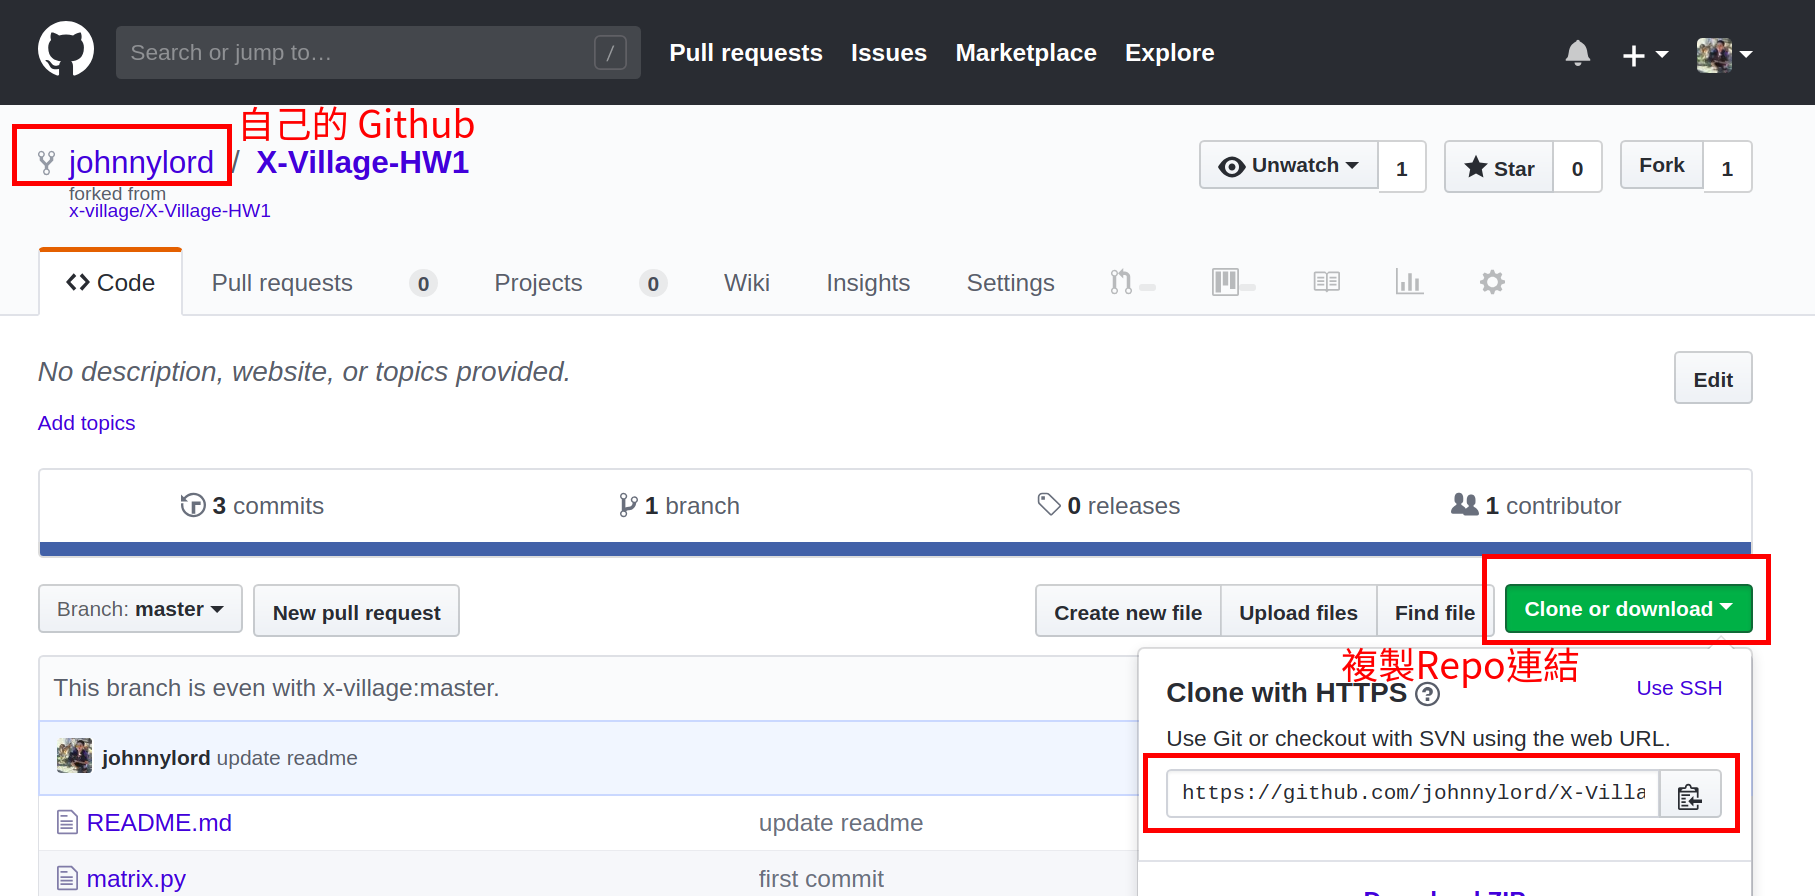Open the plus create-new dropdown

(x=1645, y=54)
